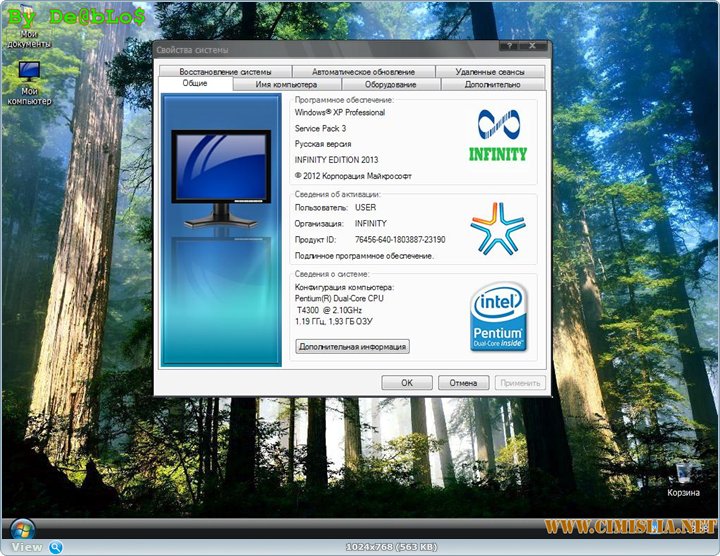Viewport: 720px width, 556px height.
Task: Switch to Восстановление системы tab
Action: tap(225, 72)
